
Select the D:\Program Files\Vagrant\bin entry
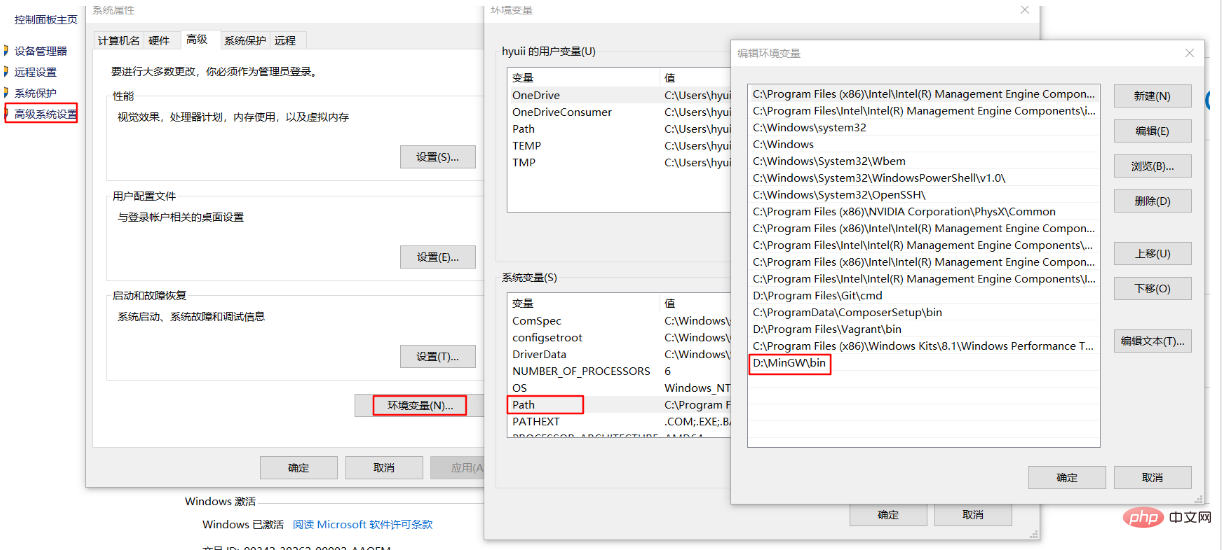923,329
